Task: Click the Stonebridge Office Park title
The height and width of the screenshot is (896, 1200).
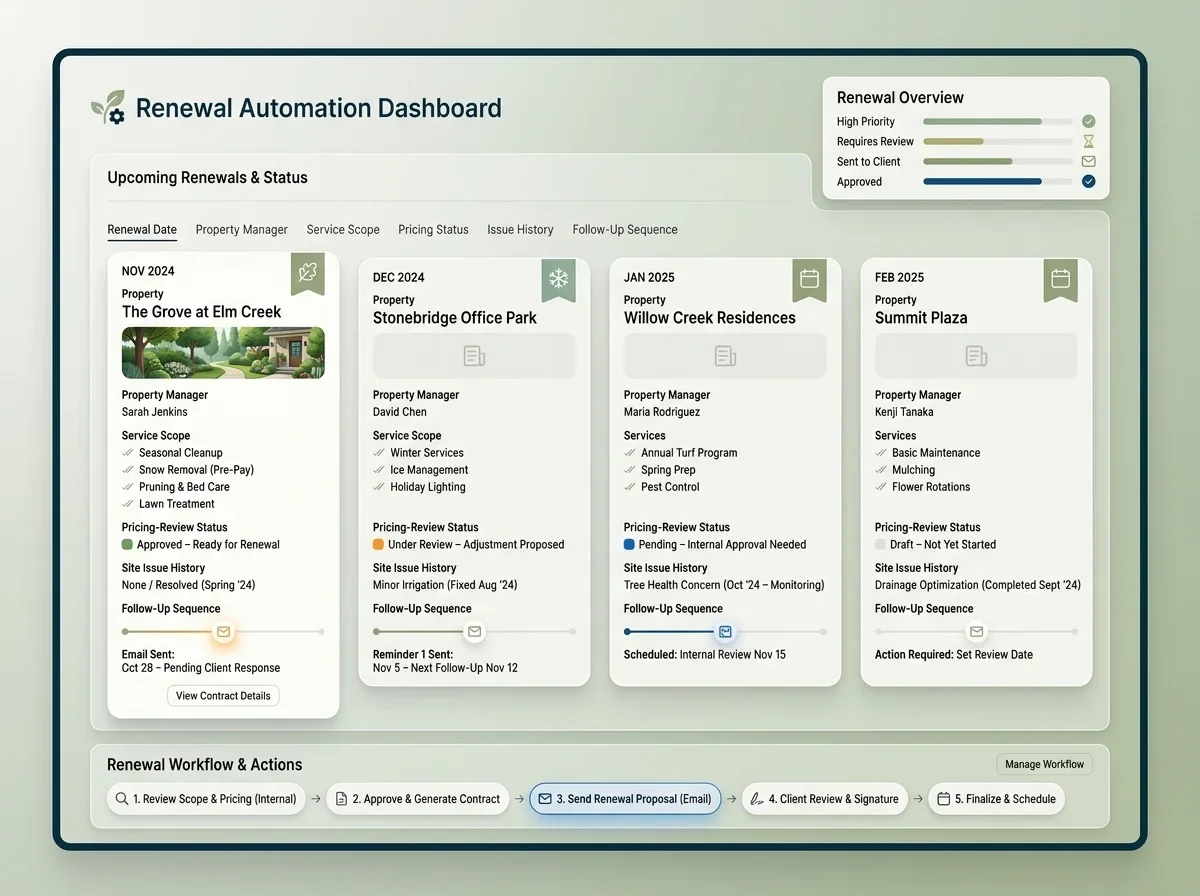Action: (x=455, y=318)
